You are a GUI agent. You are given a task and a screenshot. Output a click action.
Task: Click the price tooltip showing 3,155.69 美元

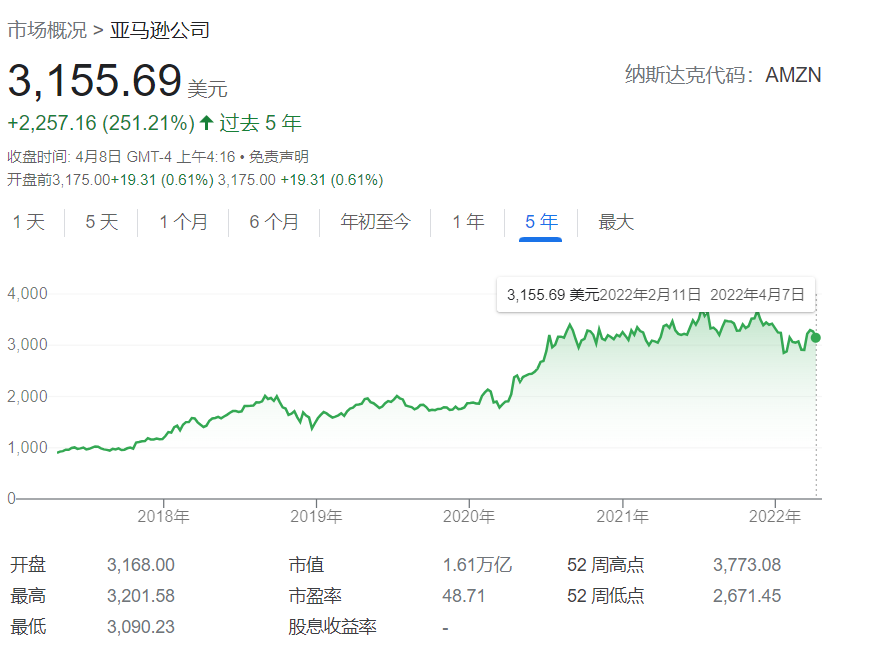pos(655,293)
